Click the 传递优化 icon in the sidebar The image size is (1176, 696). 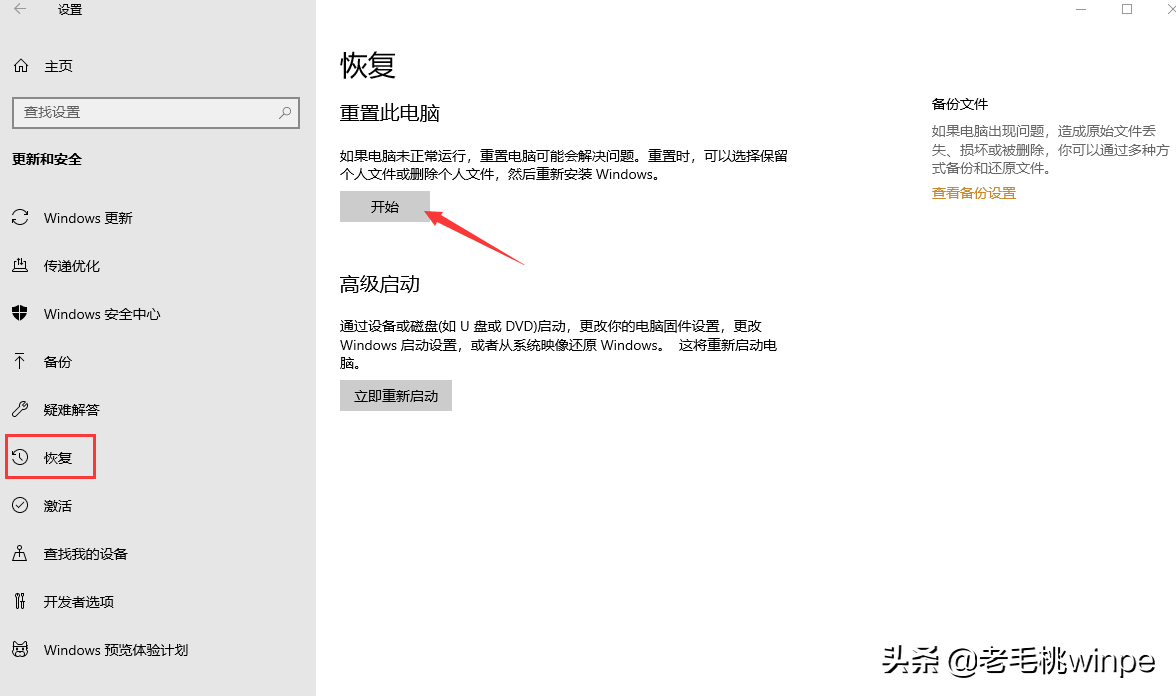click(x=20, y=266)
